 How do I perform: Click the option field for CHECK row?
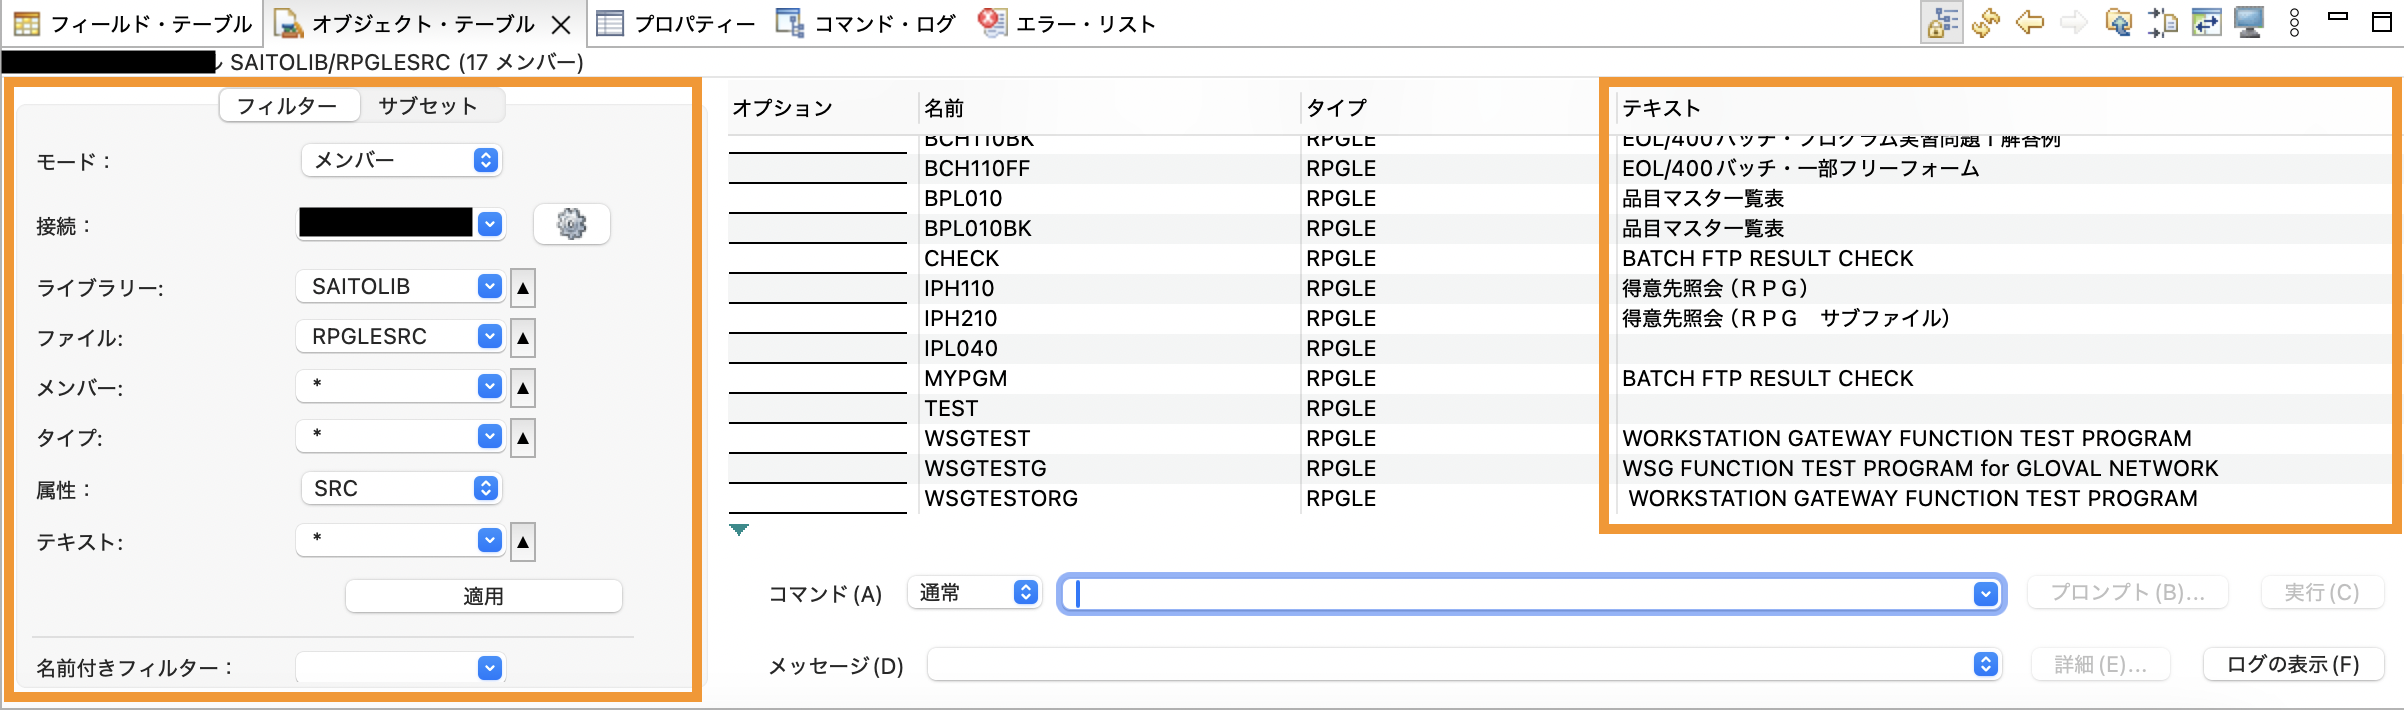(x=818, y=259)
